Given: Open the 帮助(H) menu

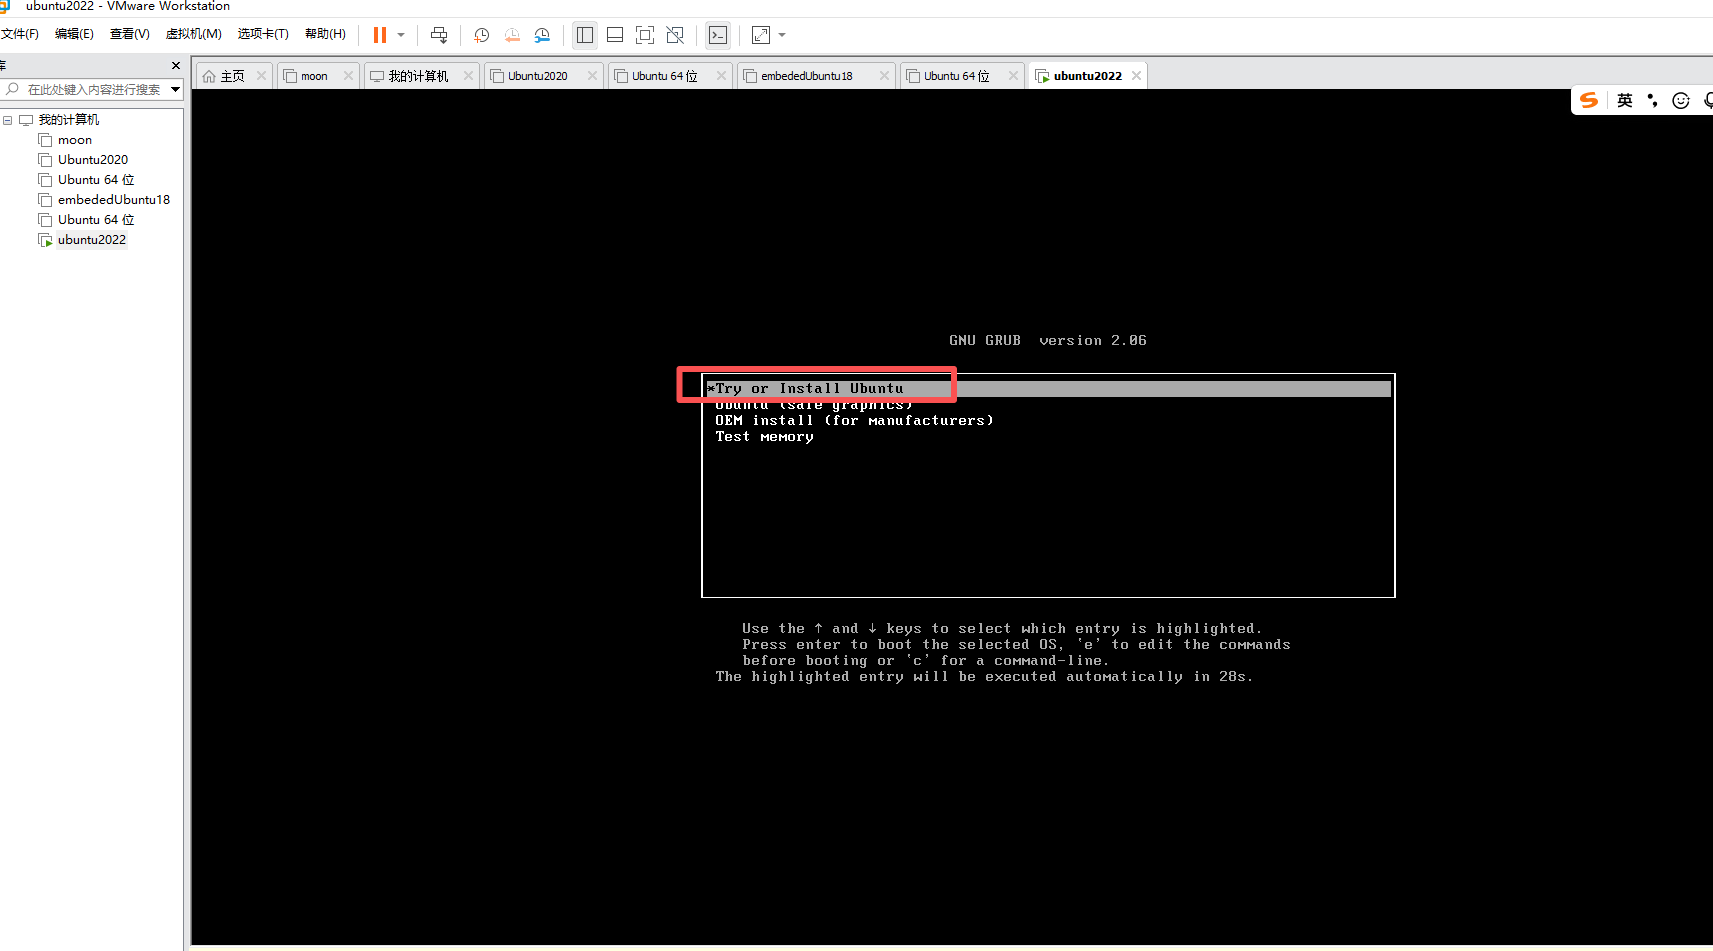Looking at the screenshot, I should pyautogui.click(x=325, y=34).
